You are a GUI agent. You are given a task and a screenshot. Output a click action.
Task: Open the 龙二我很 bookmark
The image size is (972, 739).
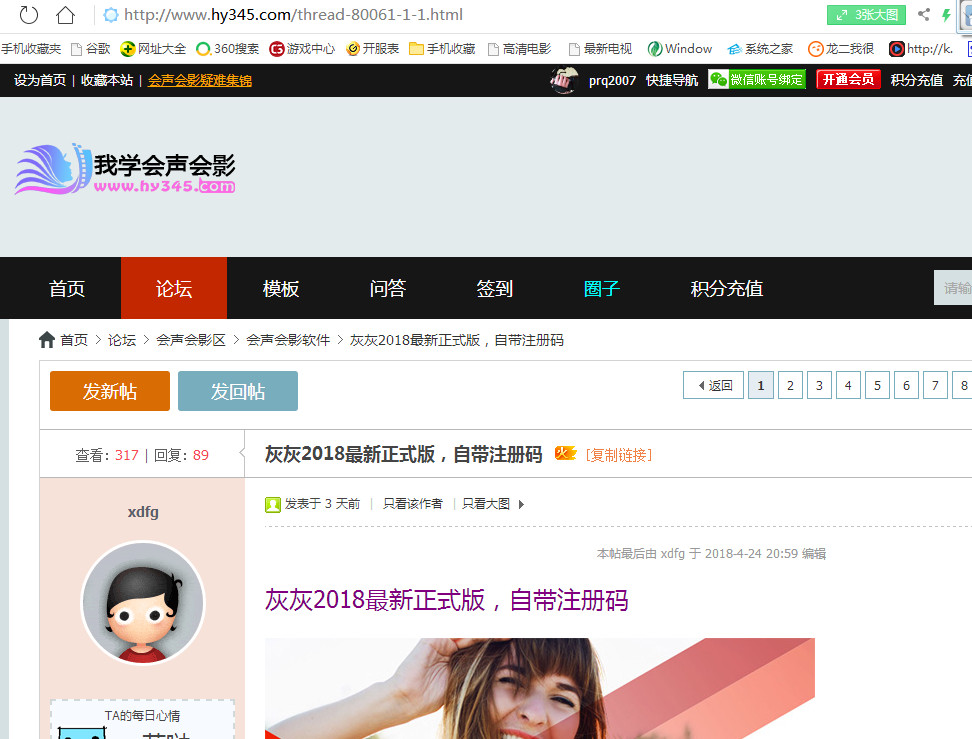click(841, 49)
